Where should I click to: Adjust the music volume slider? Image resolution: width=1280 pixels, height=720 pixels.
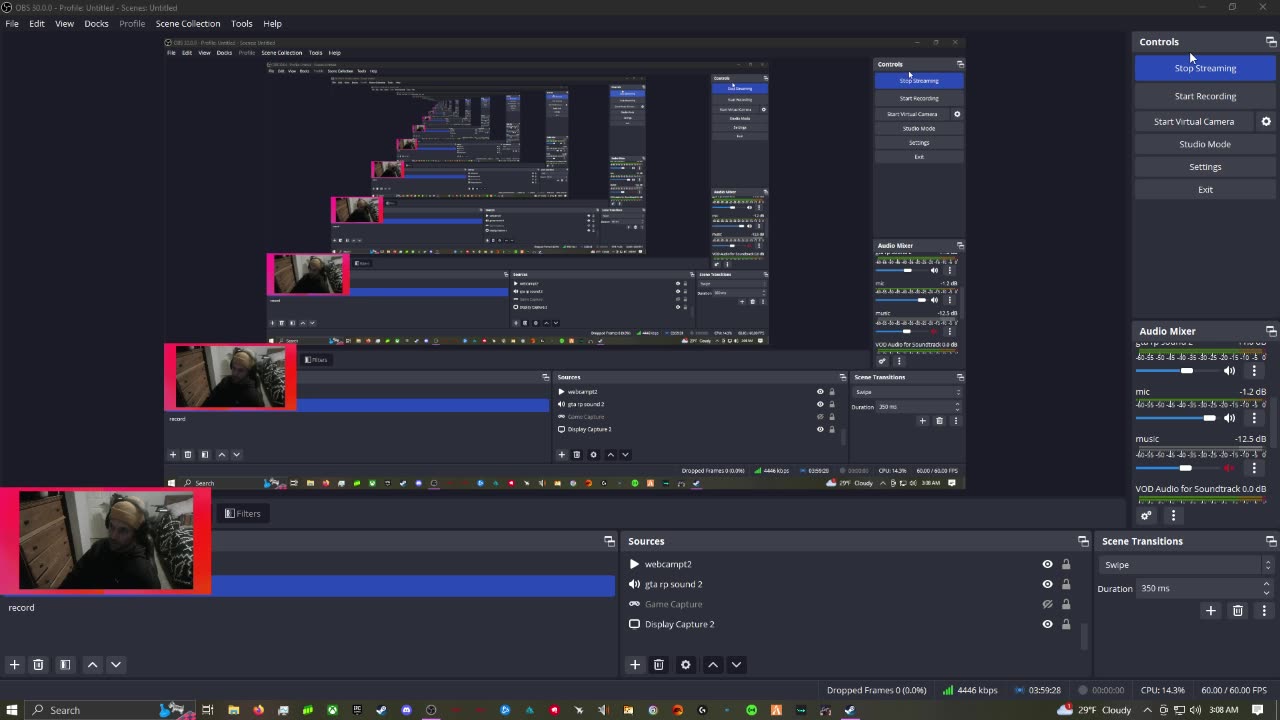(x=1177, y=467)
